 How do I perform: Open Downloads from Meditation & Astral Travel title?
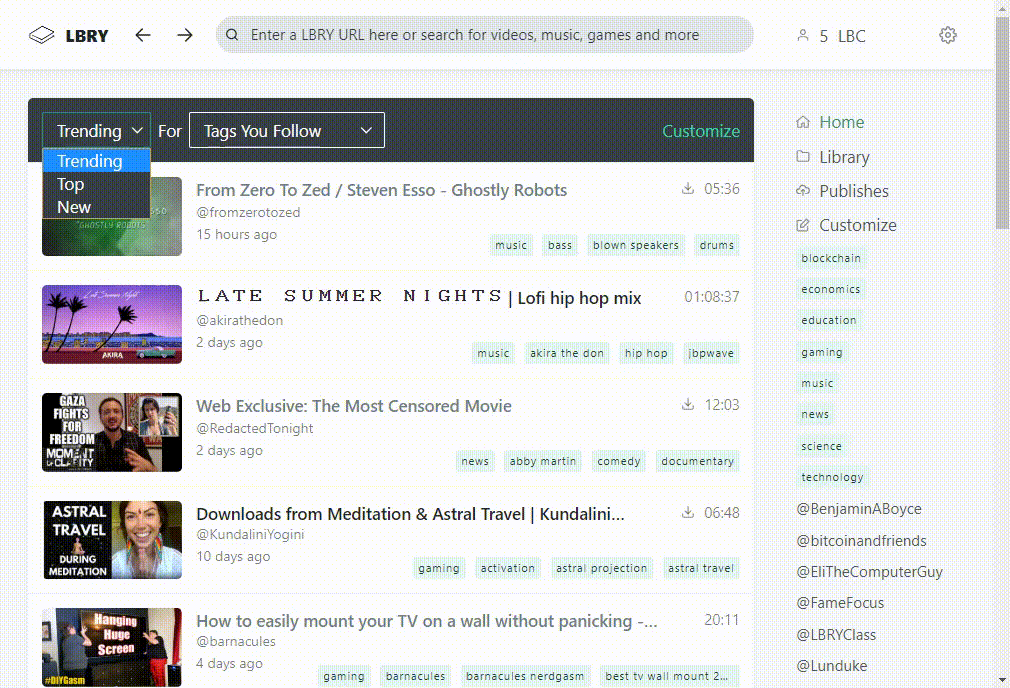[410, 514]
